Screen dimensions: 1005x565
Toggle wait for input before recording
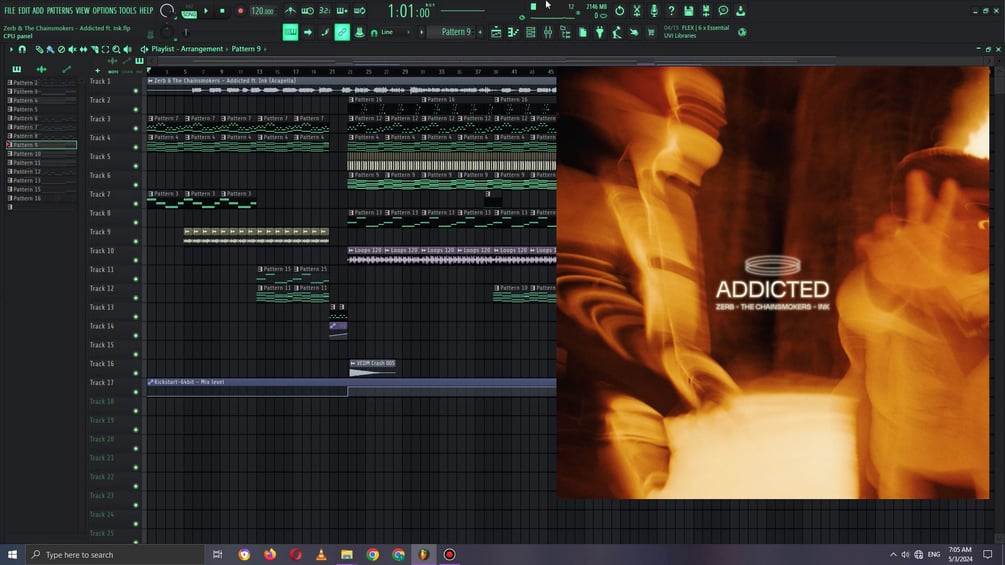pos(308,11)
